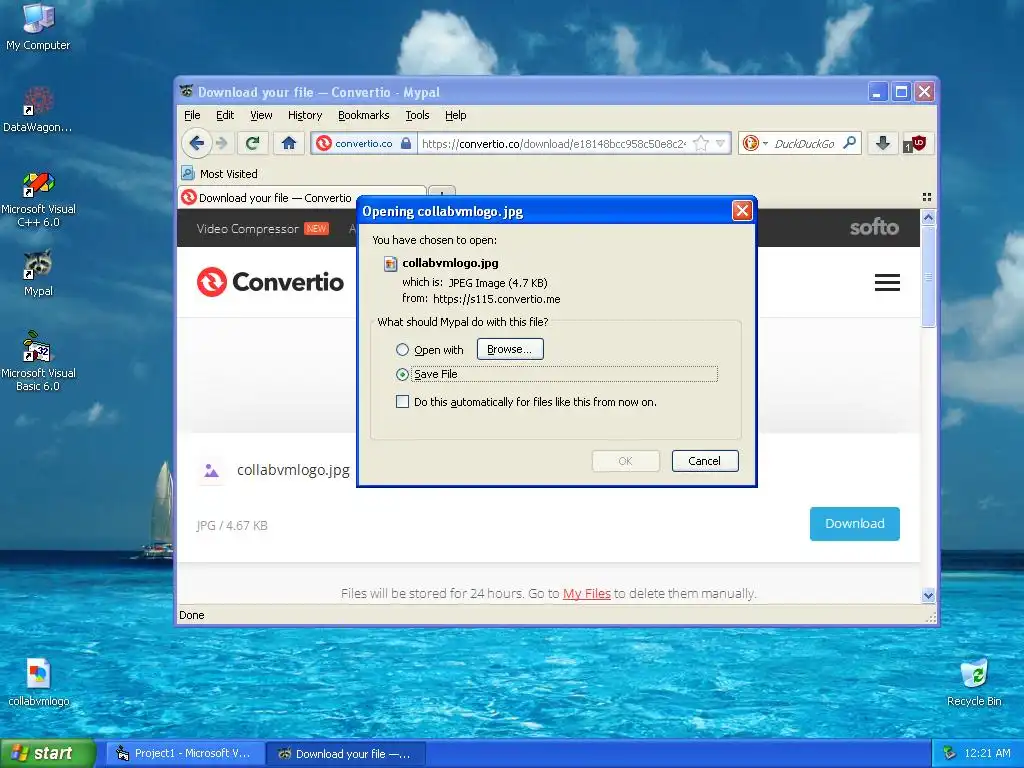Select the collabvmlogo file on desktop

pos(39,682)
